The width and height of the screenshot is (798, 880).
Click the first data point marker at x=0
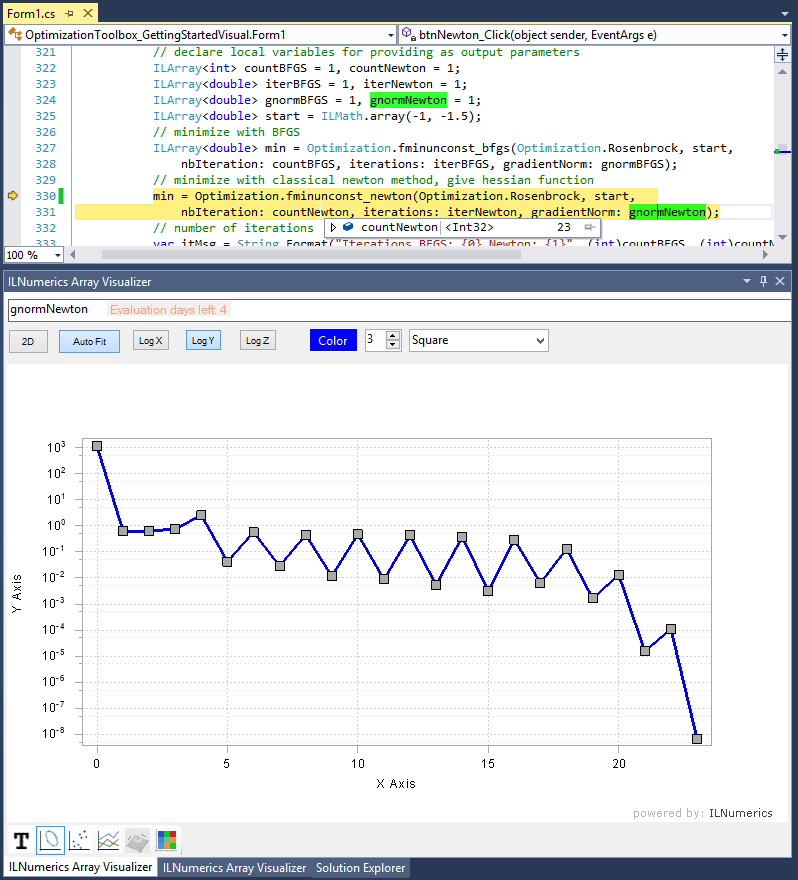point(97,446)
